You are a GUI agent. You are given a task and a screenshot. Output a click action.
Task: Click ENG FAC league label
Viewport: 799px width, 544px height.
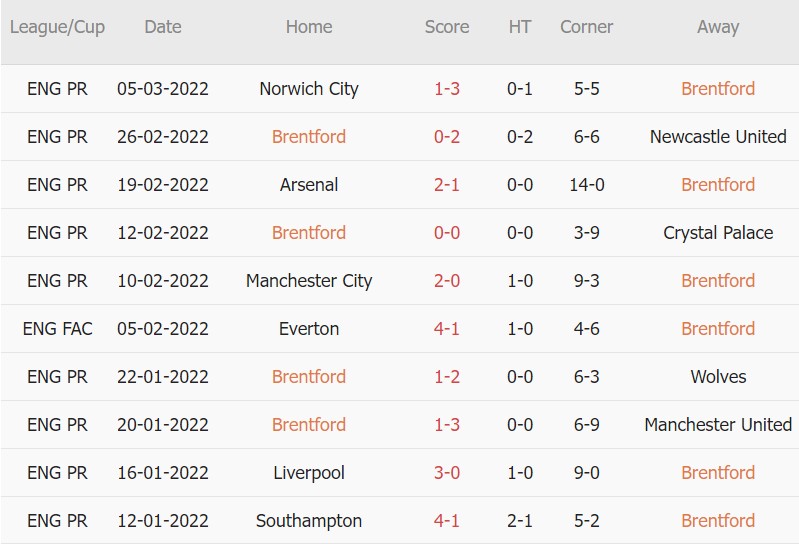[x=57, y=329]
